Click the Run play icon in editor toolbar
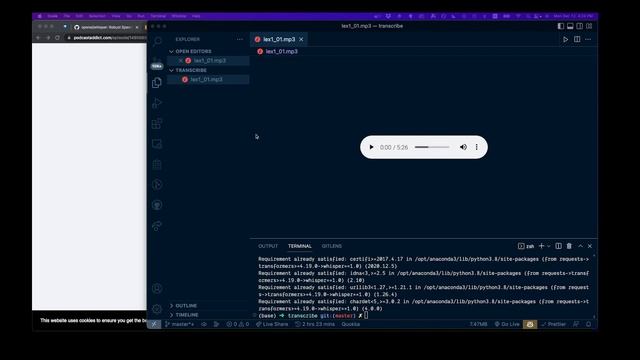The width and height of the screenshot is (640, 360). (565, 40)
